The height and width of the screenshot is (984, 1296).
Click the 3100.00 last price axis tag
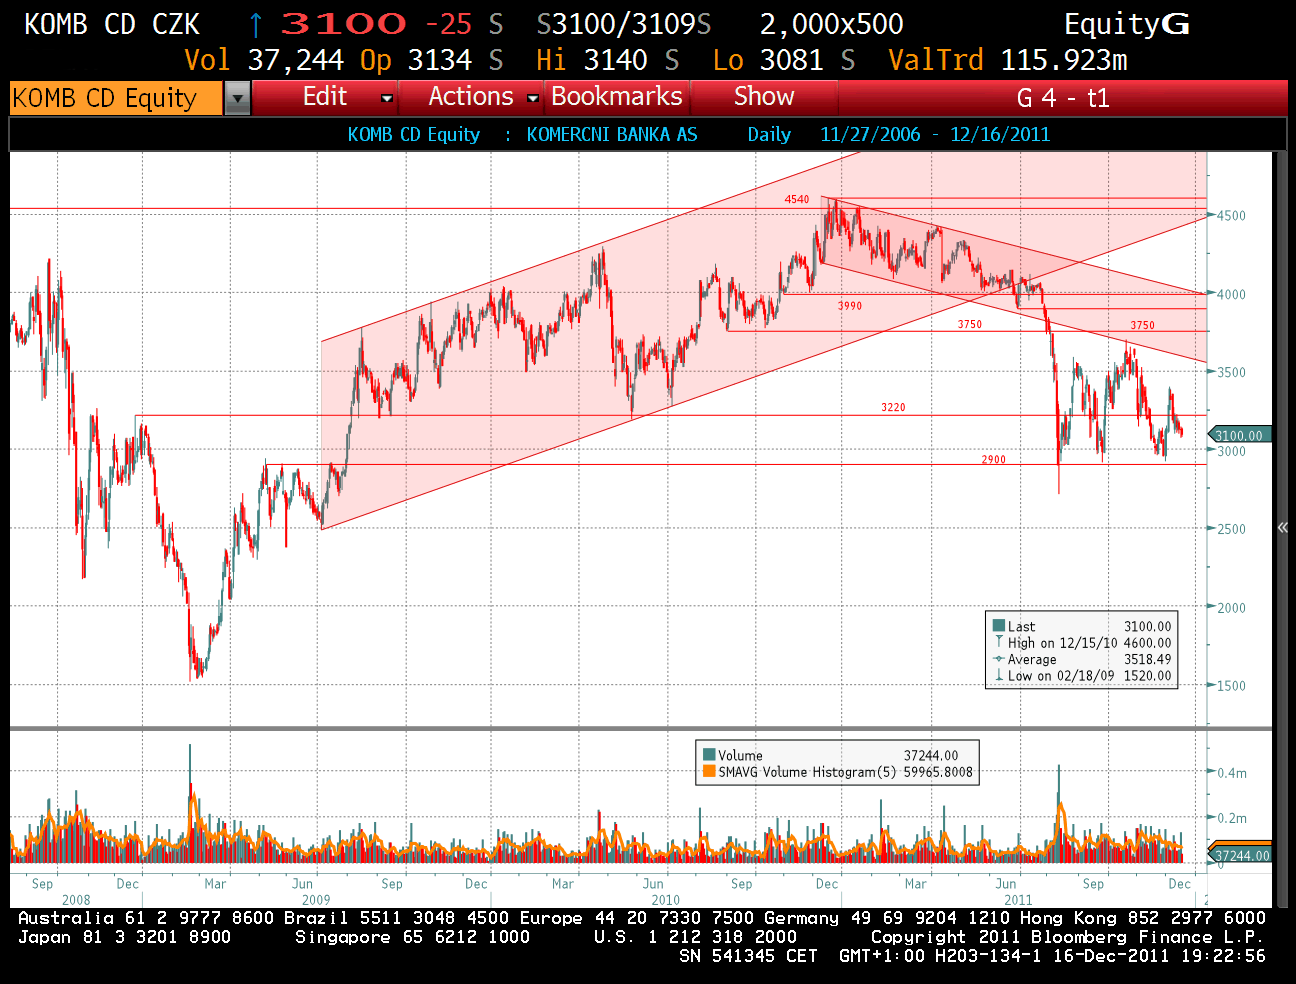1238,435
